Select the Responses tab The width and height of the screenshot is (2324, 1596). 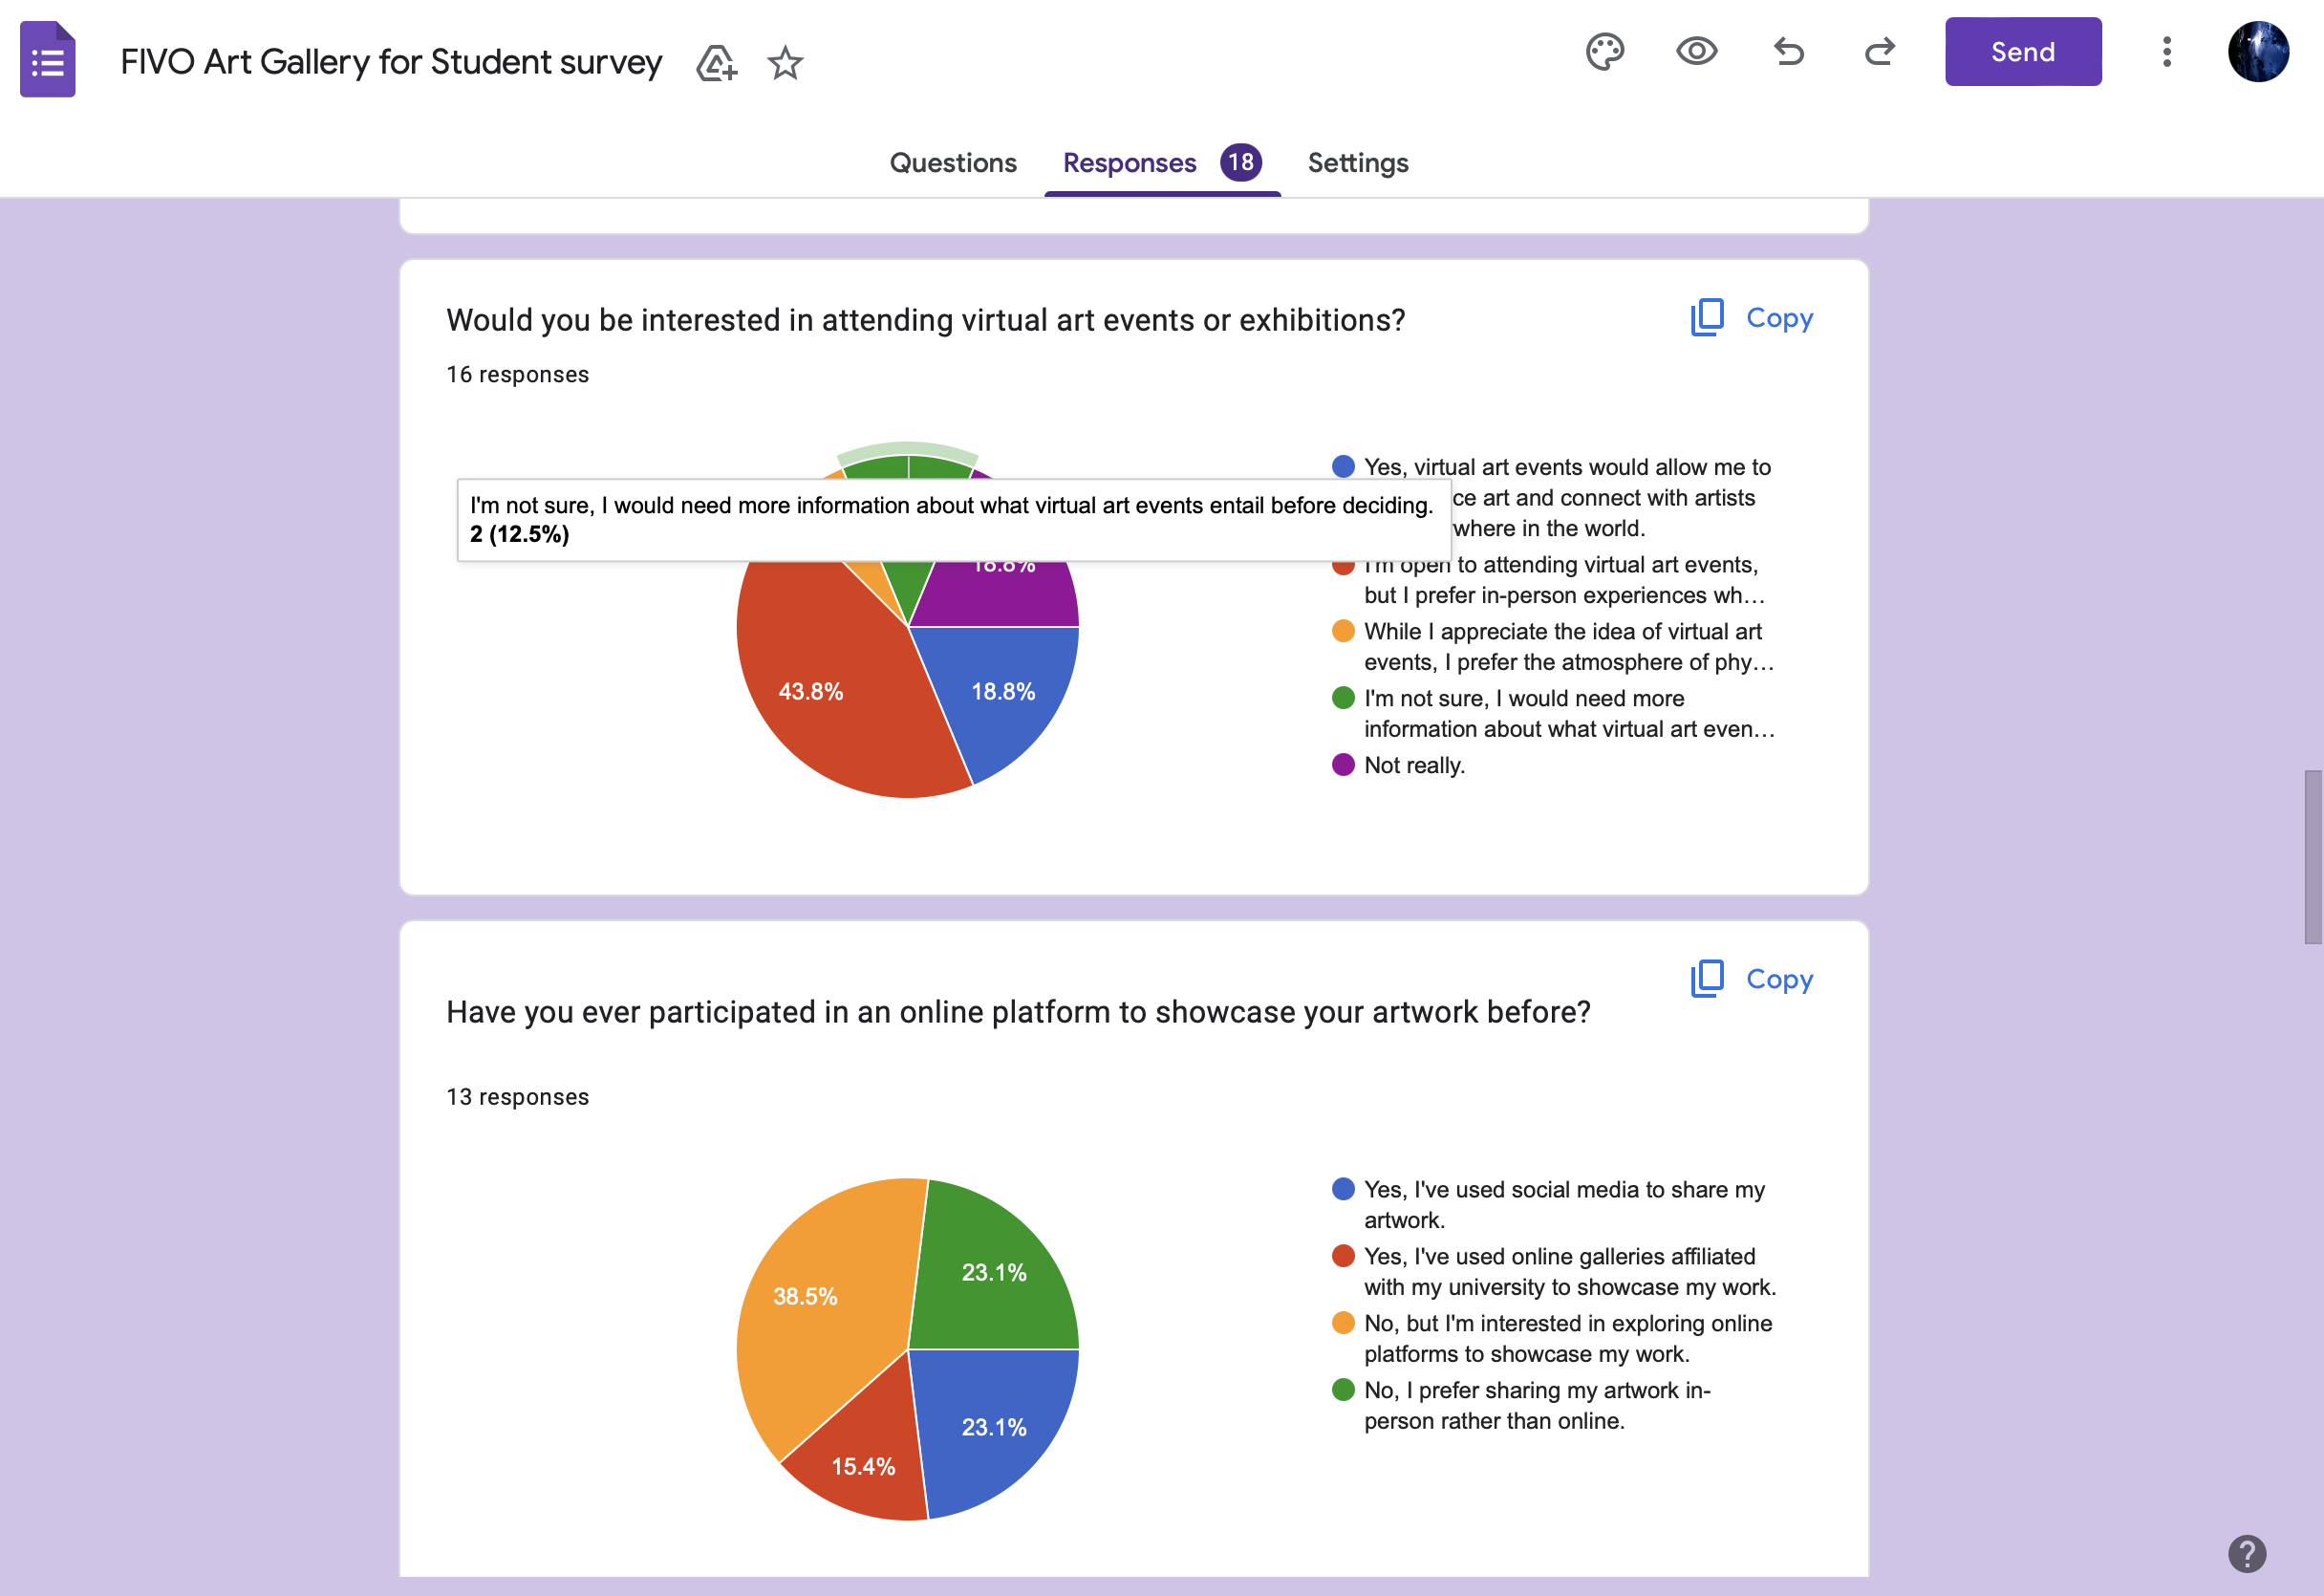pyautogui.click(x=1129, y=163)
